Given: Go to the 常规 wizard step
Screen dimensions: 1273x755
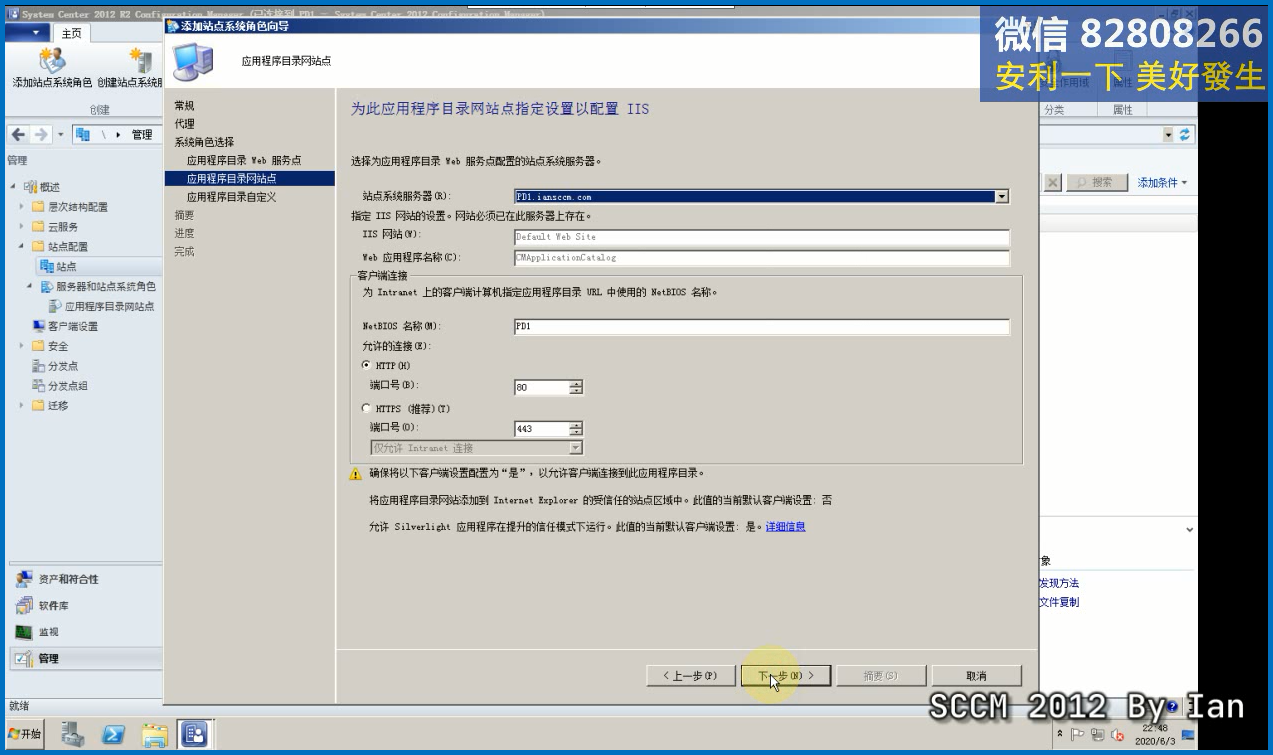Looking at the screenshot, I should pos(184,106).
